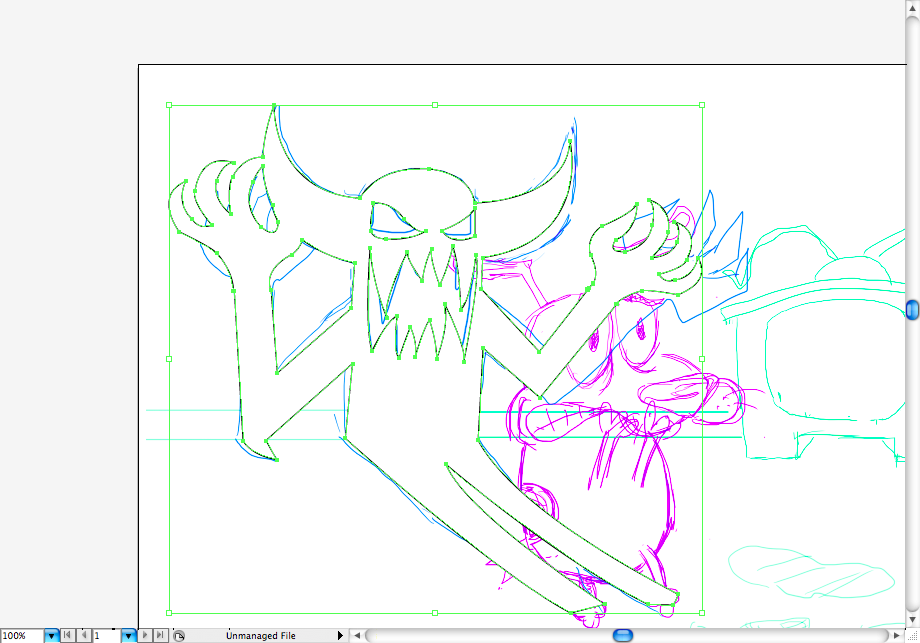Click the bottom-center bounding box handle
This screenshot has width=920, height=643.
(435, 613)
